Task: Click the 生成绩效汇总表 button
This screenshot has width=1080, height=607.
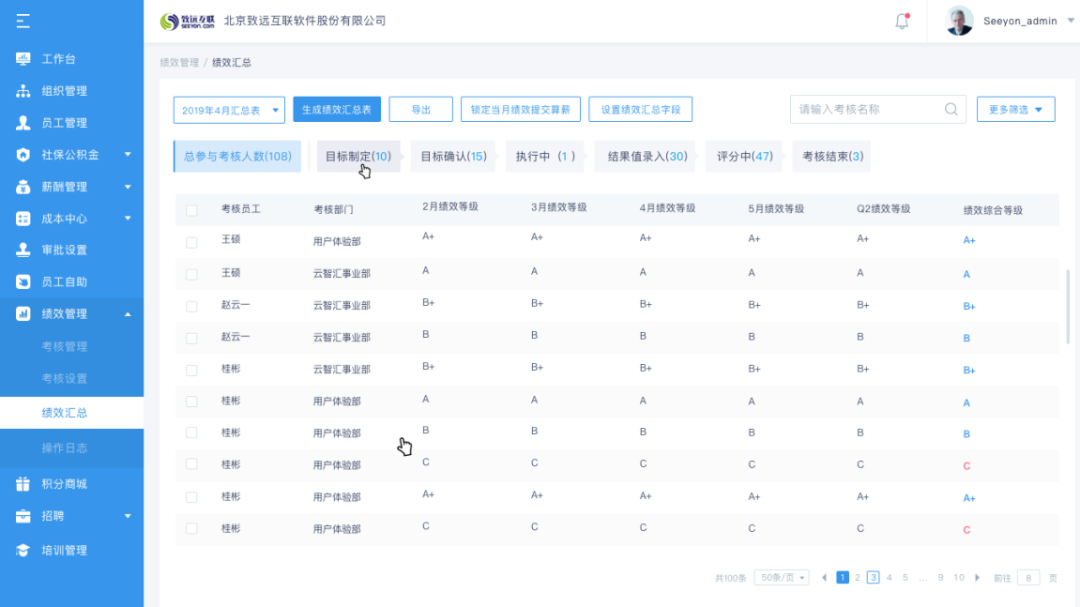Action: tap(337, 110)
